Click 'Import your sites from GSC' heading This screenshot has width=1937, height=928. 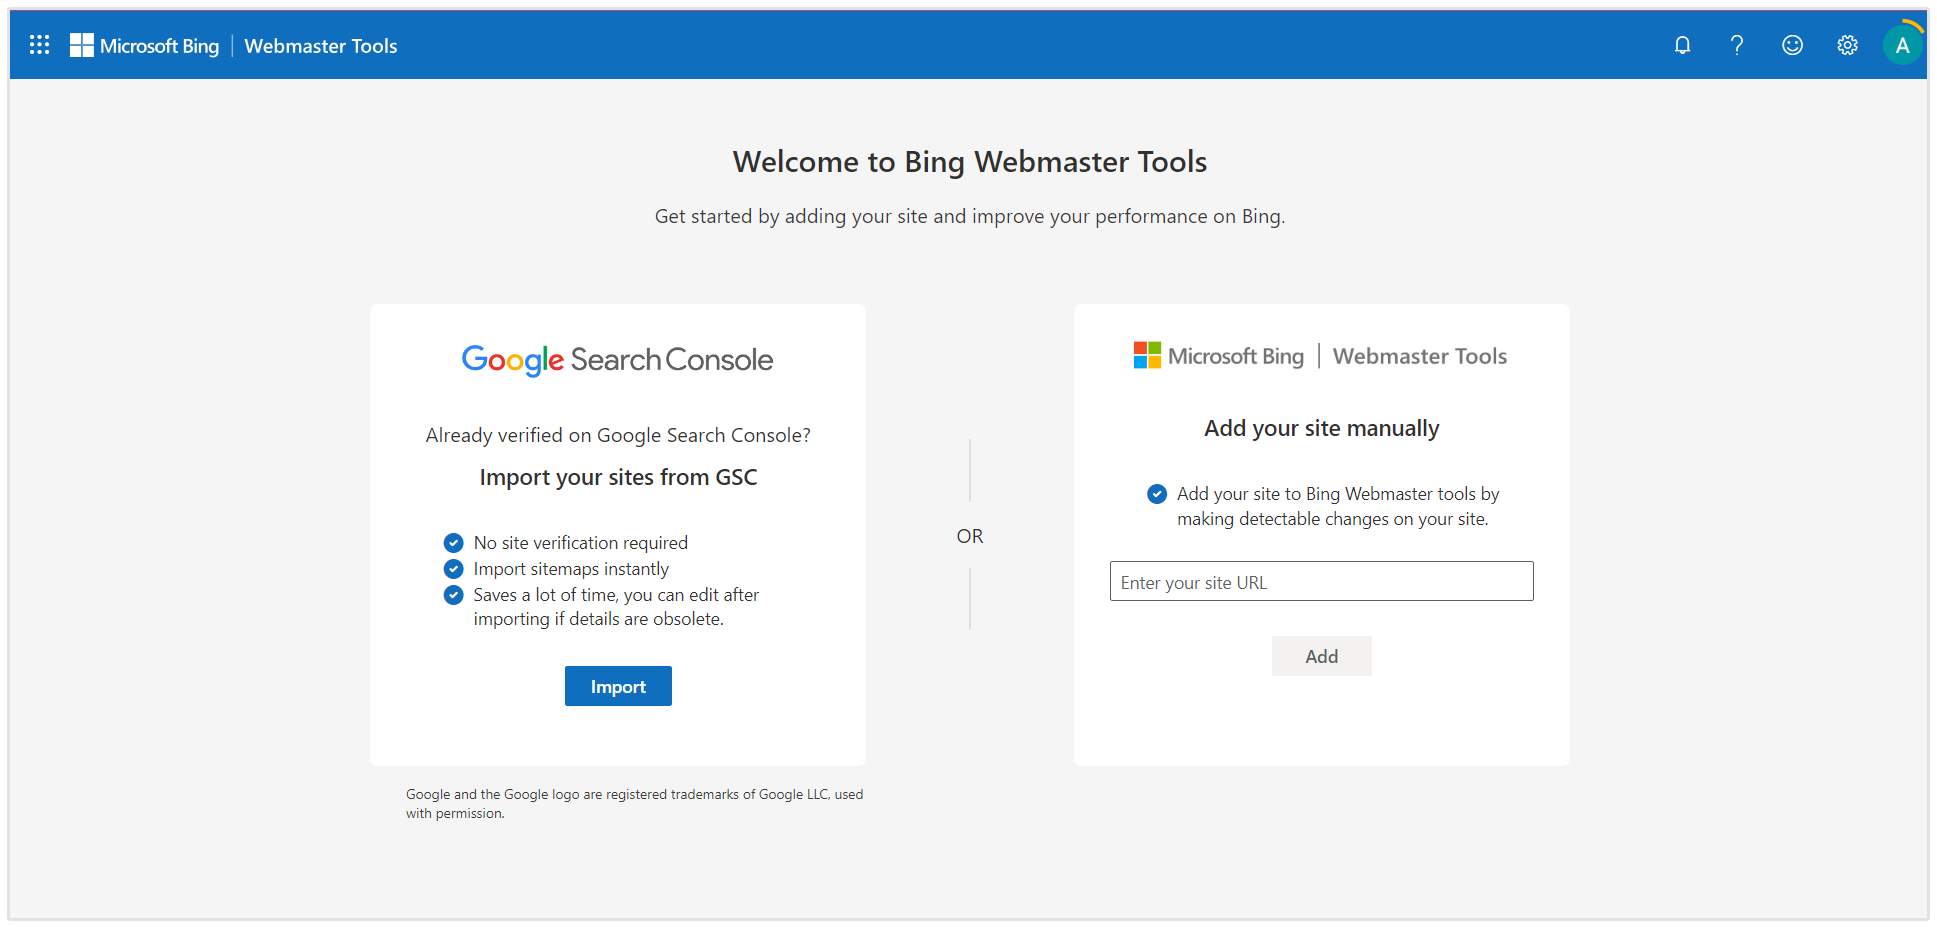[x=618, y=477]
